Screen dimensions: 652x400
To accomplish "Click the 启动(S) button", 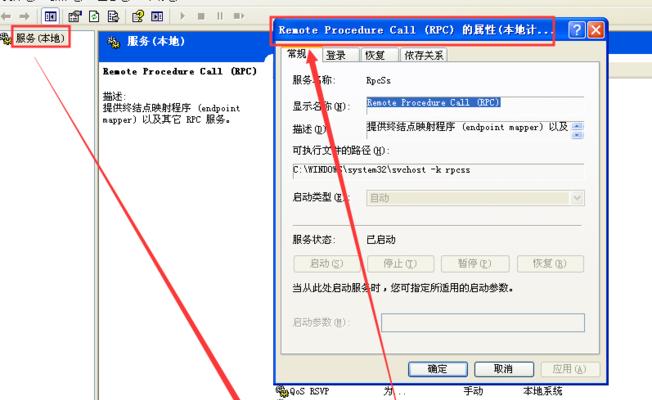I will (327, 264).
